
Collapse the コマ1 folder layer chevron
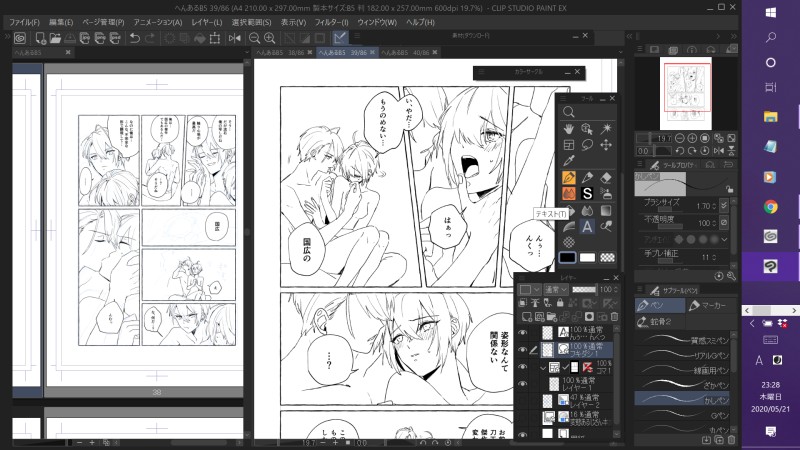pyautogui.click(x=543, y=367)
